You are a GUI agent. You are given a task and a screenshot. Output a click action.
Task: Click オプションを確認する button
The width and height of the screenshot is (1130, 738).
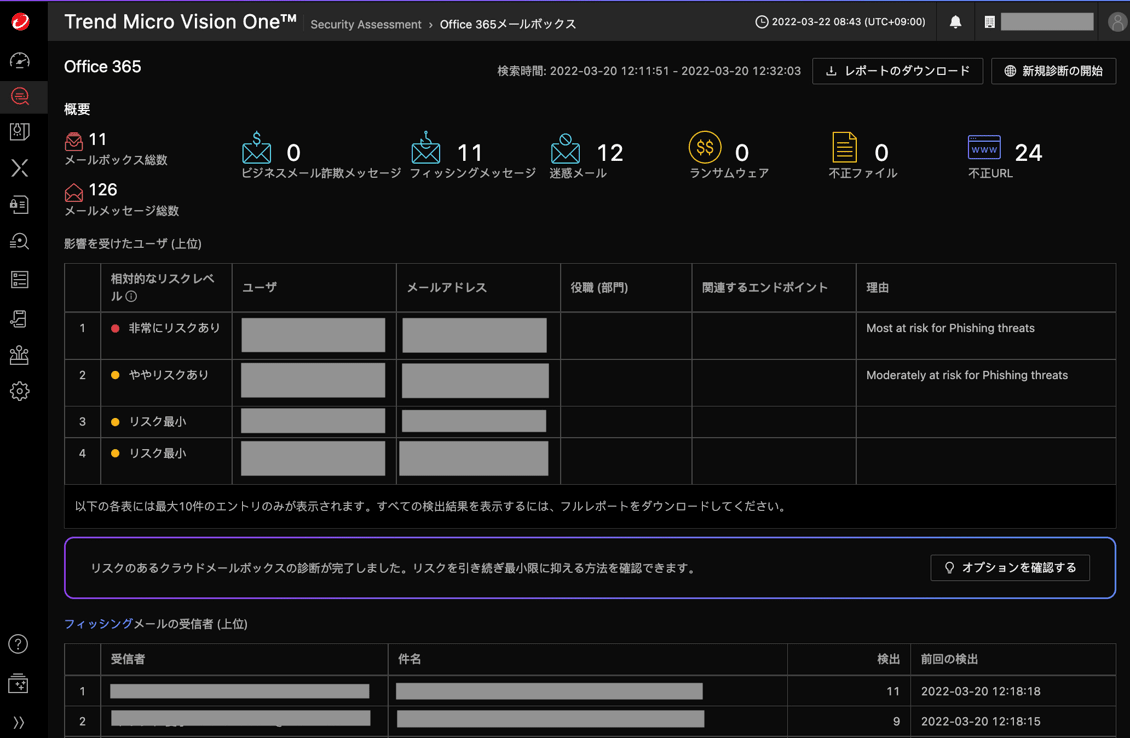[x=1009, y=568]
